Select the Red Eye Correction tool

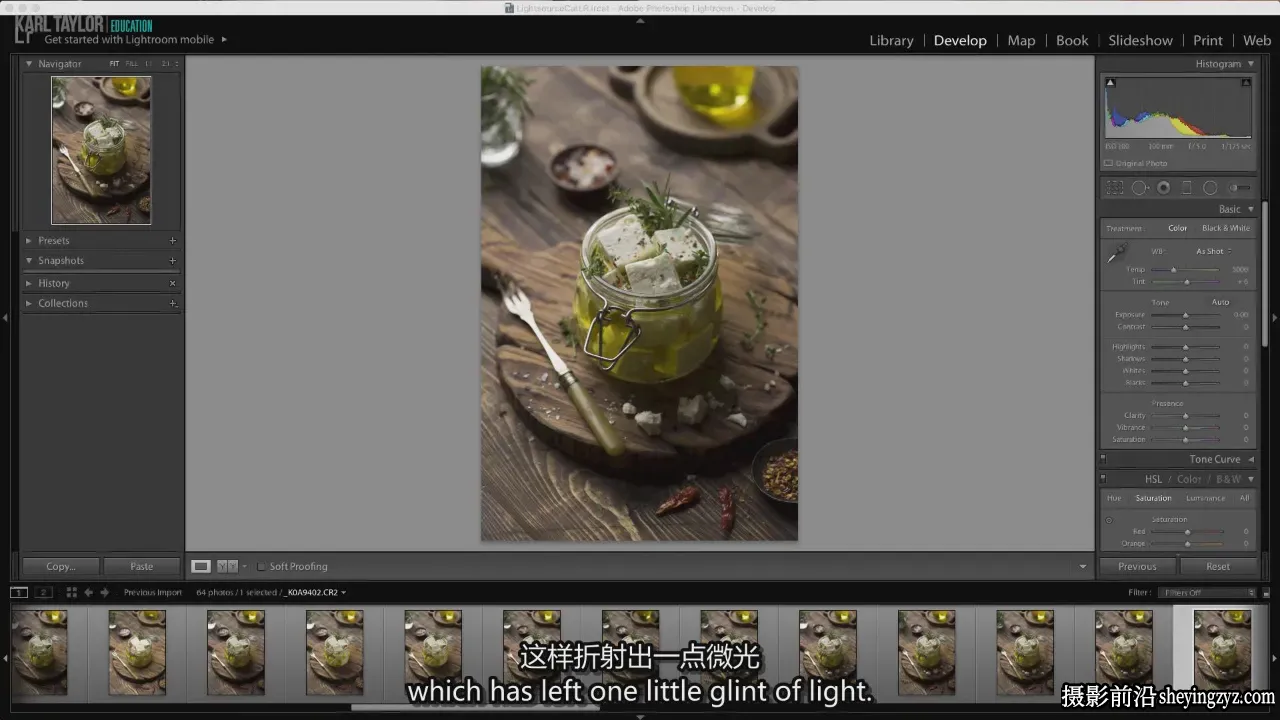[x=1163, y=188]
